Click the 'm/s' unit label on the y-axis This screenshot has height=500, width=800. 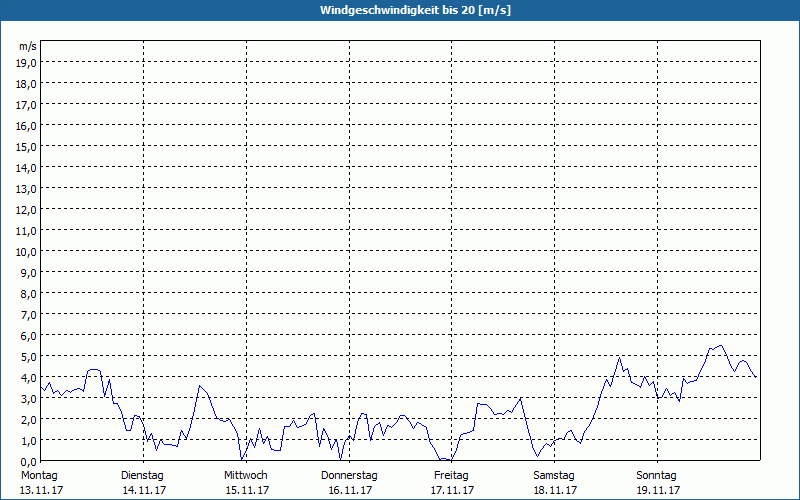click(28, 47)
